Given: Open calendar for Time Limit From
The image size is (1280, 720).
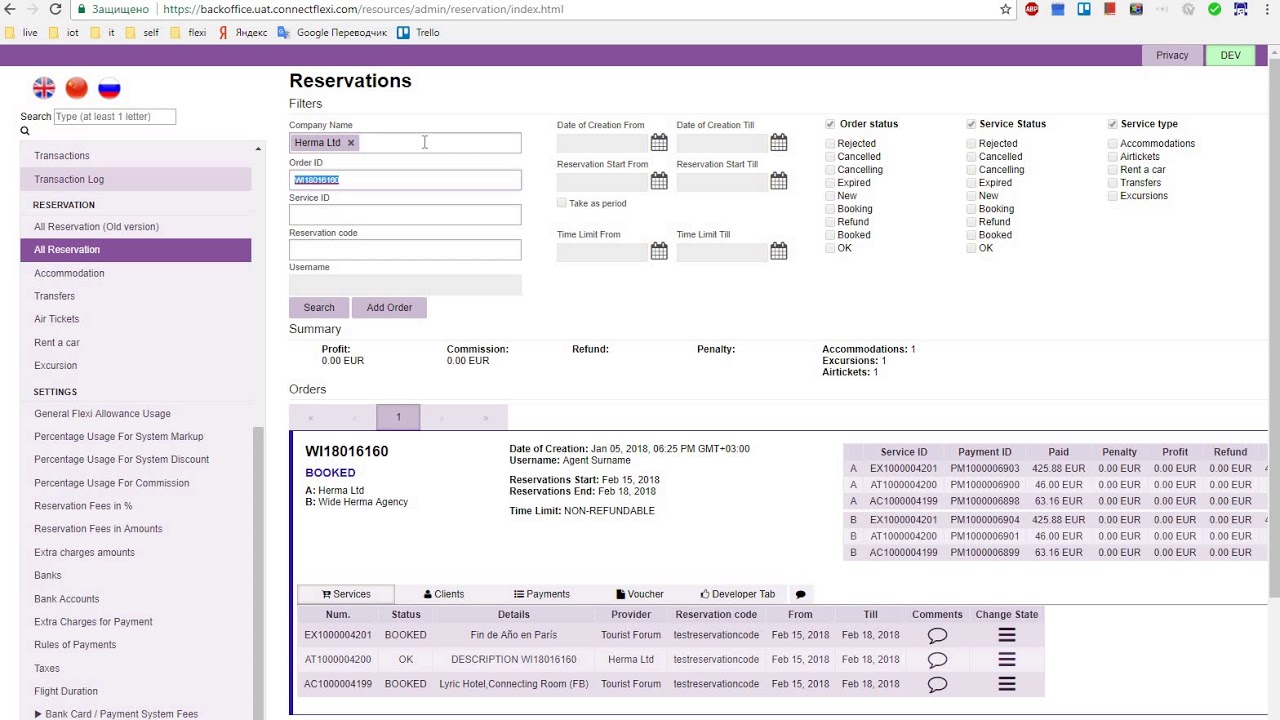Looking at the screenshot, I should (x=659, y=251).
